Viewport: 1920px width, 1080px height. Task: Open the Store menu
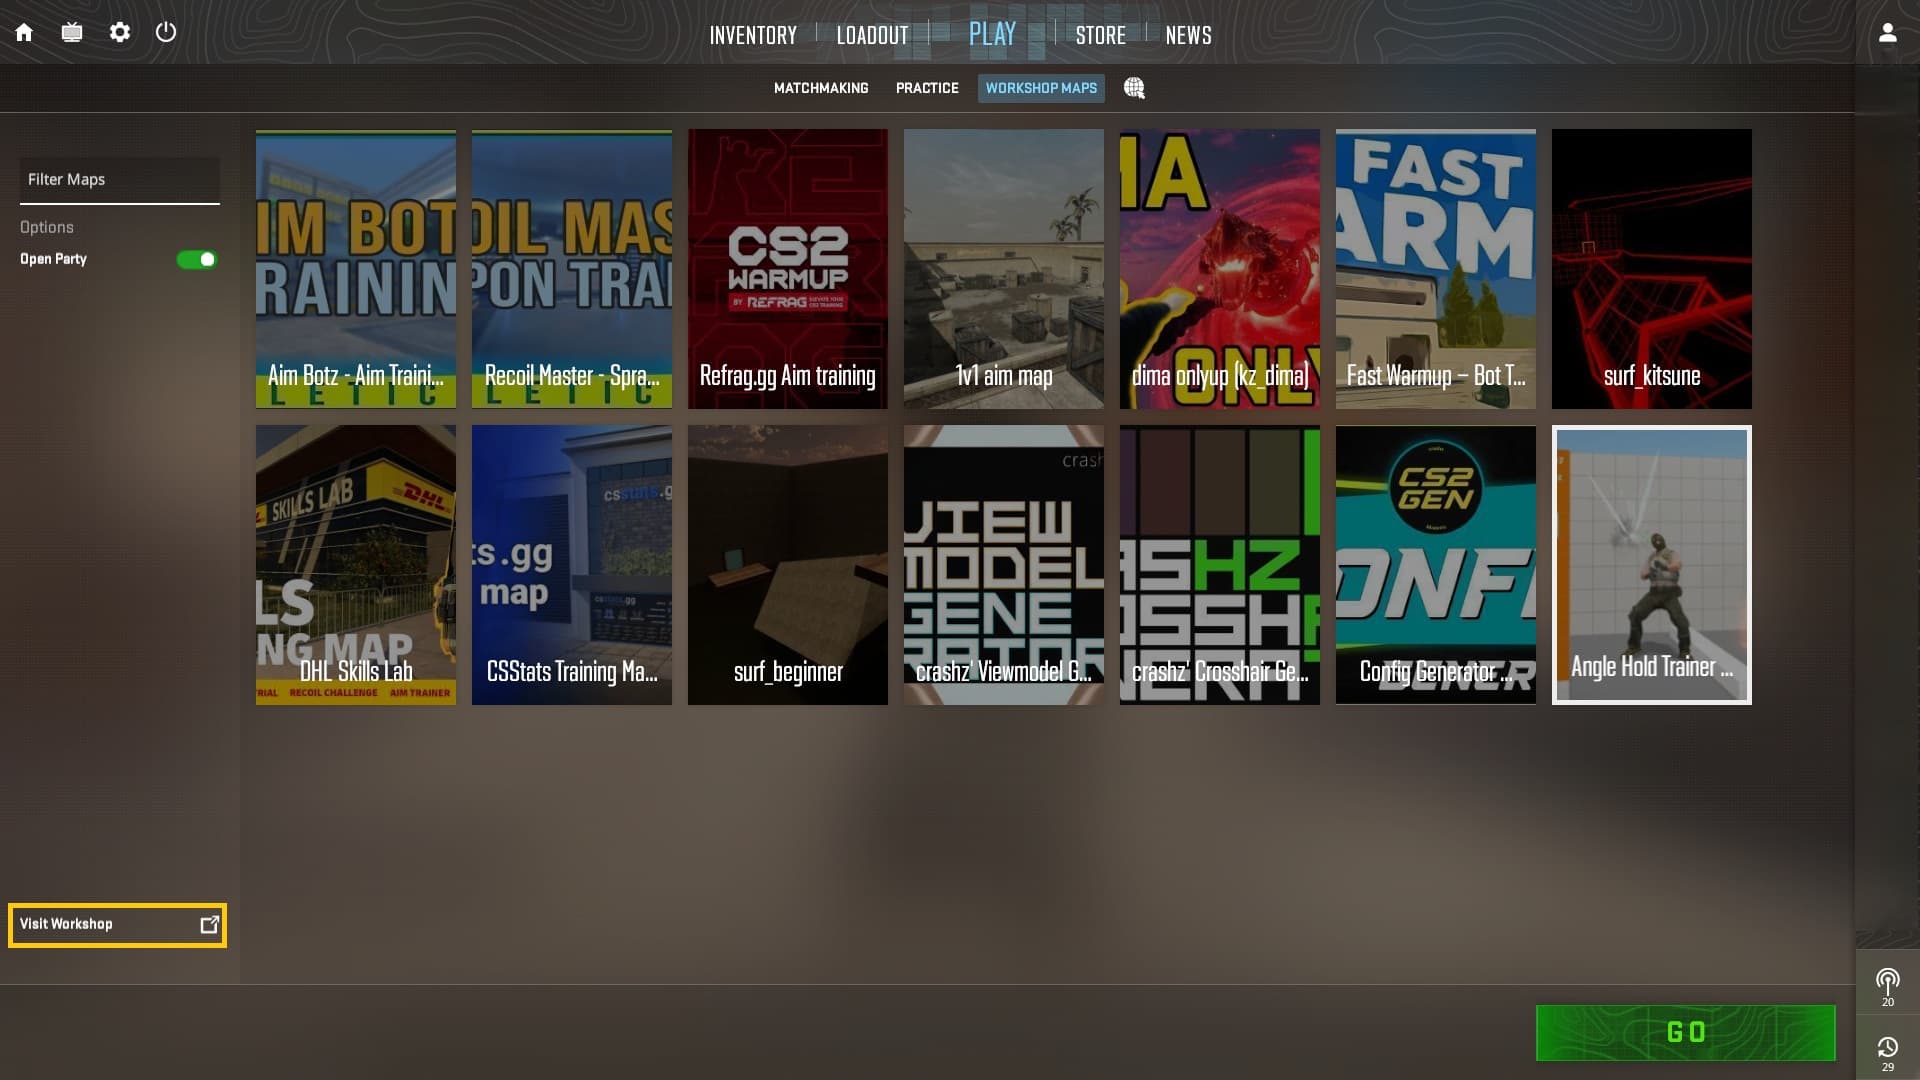point(1100,36)
